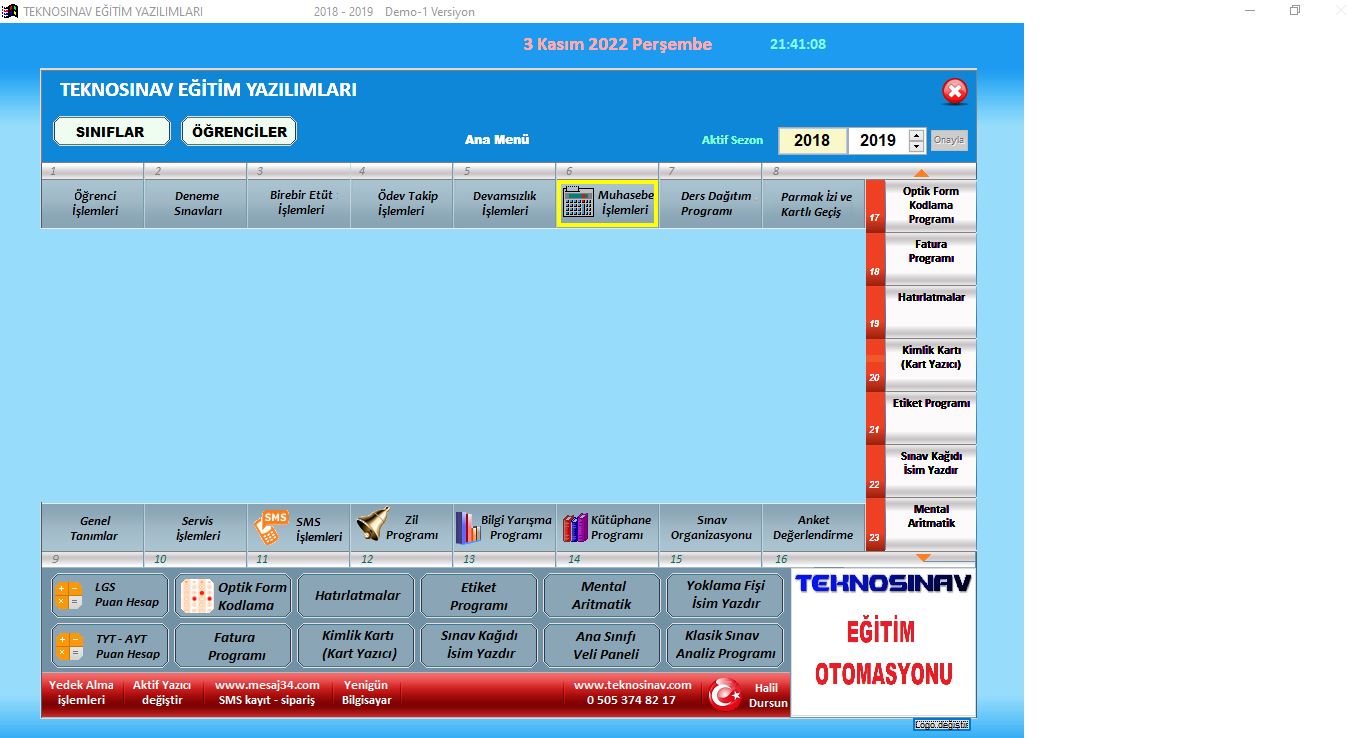Image resolution: width=1366 pixels, height=738 pixels.
Task: Open www.mesaj34.com SMS kayıt link
Action: point(267,693)
